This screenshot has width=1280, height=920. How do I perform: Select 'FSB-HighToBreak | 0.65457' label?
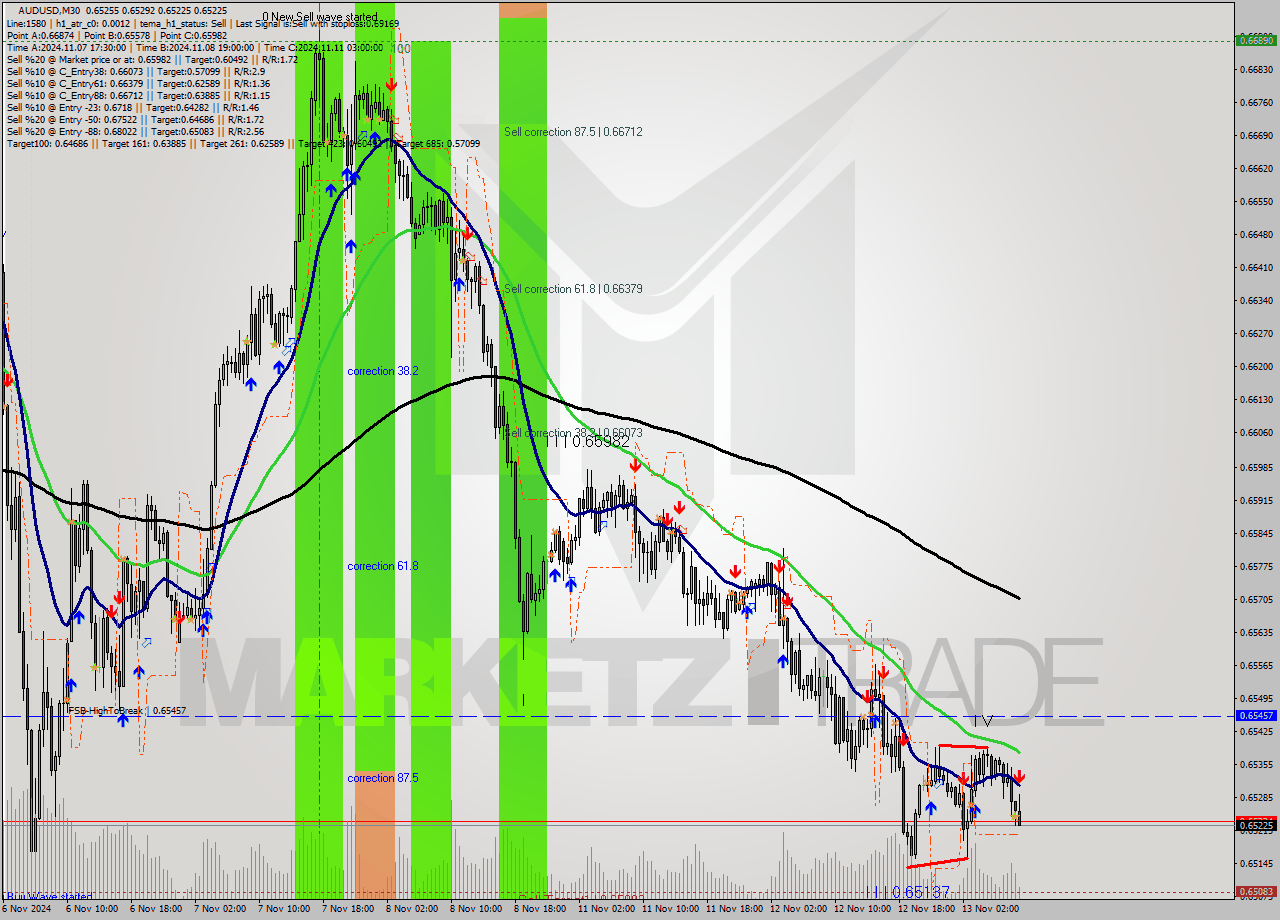126,711
